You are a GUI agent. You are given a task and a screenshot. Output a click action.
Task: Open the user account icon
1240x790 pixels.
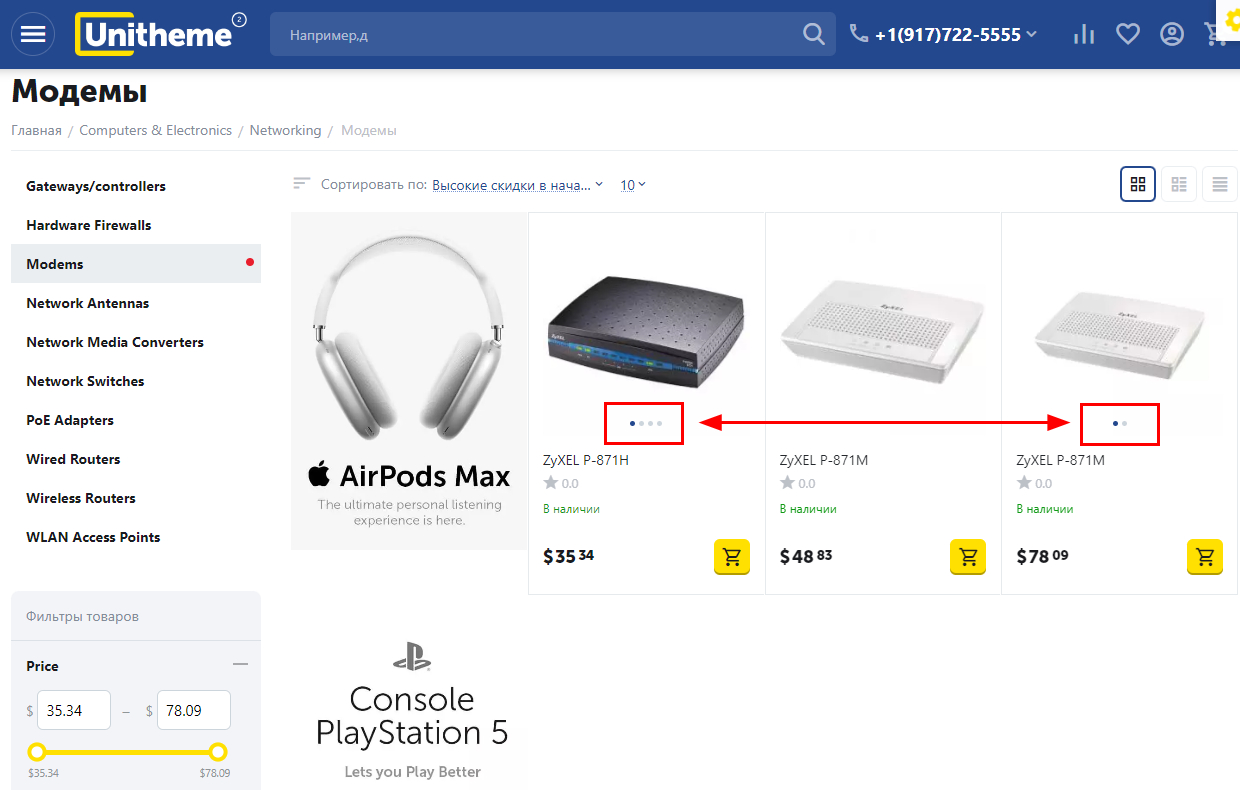coord(1171,34)
